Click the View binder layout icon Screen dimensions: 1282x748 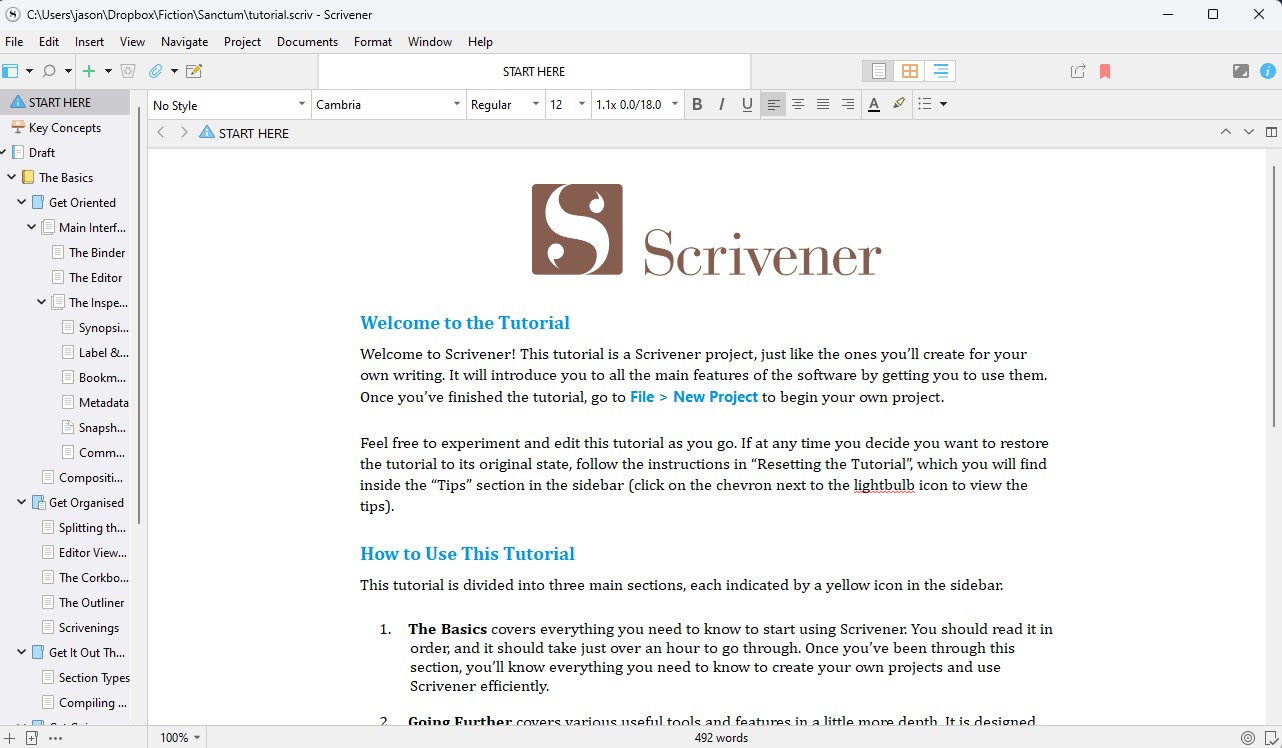click(x=10, y=71)
